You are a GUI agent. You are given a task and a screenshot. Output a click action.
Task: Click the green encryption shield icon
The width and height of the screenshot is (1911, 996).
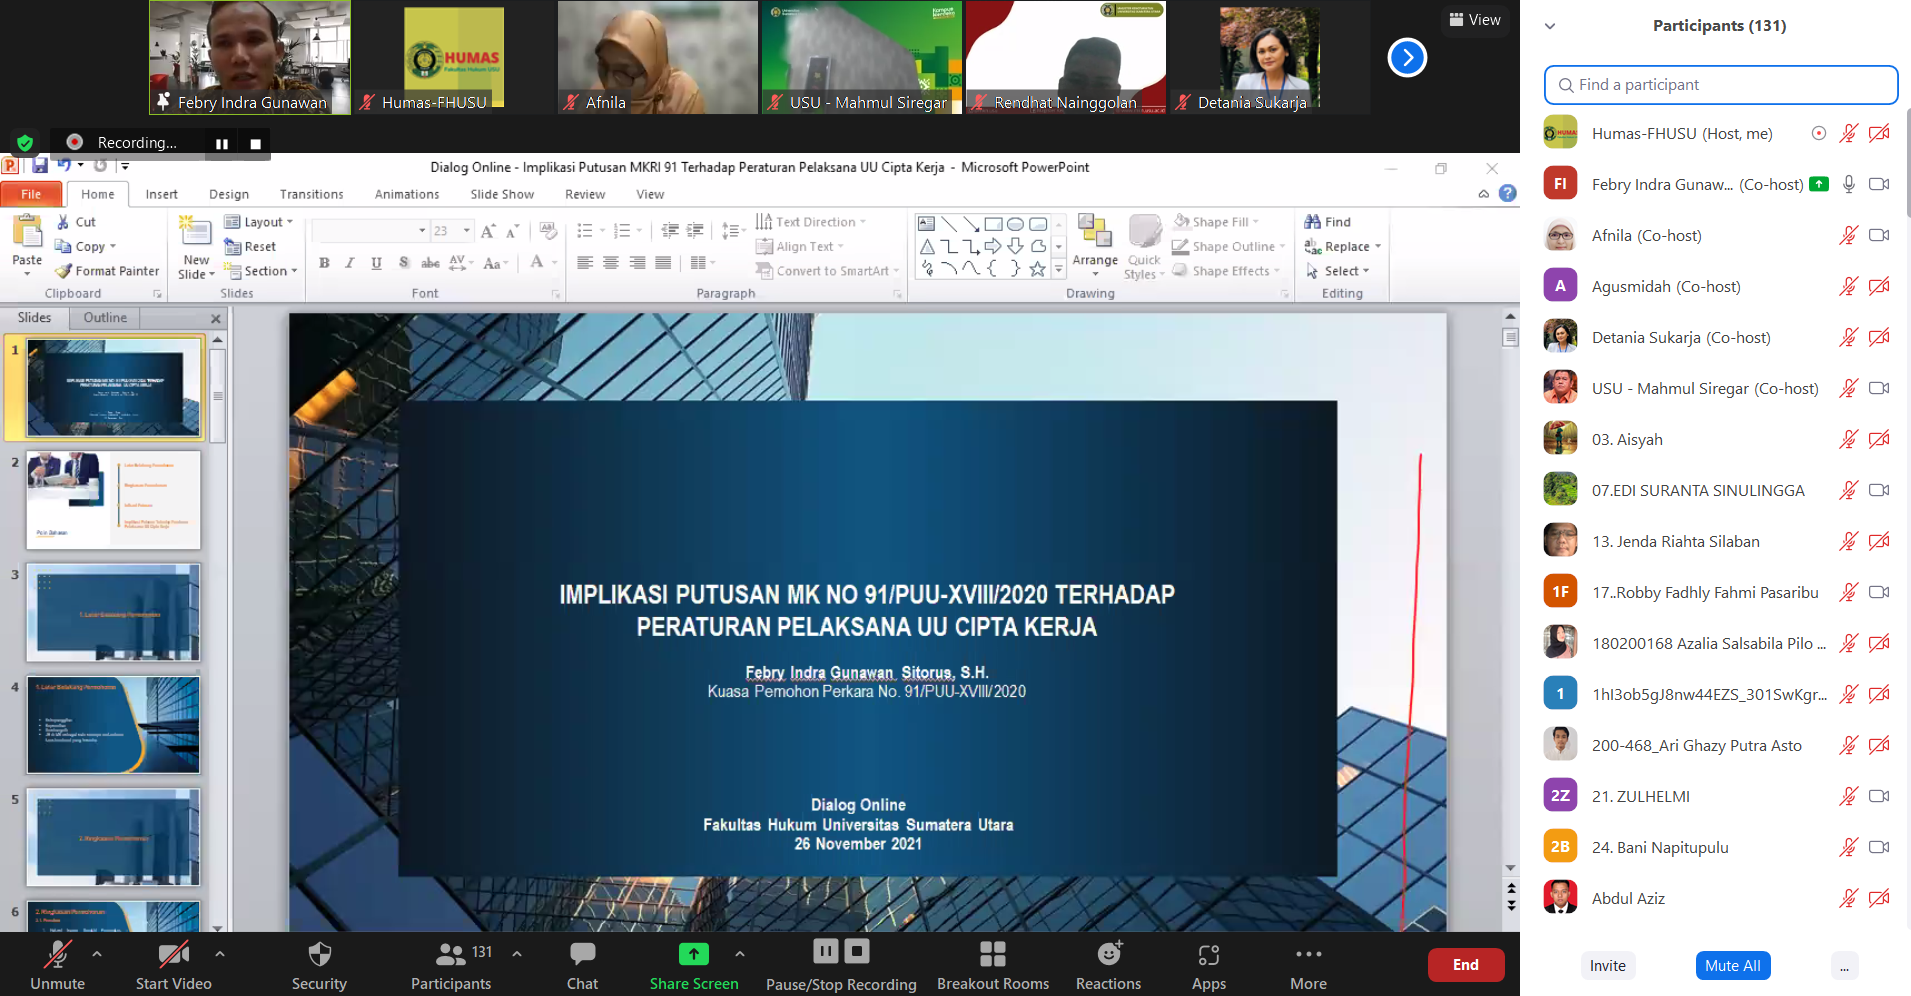pos(25,143)
